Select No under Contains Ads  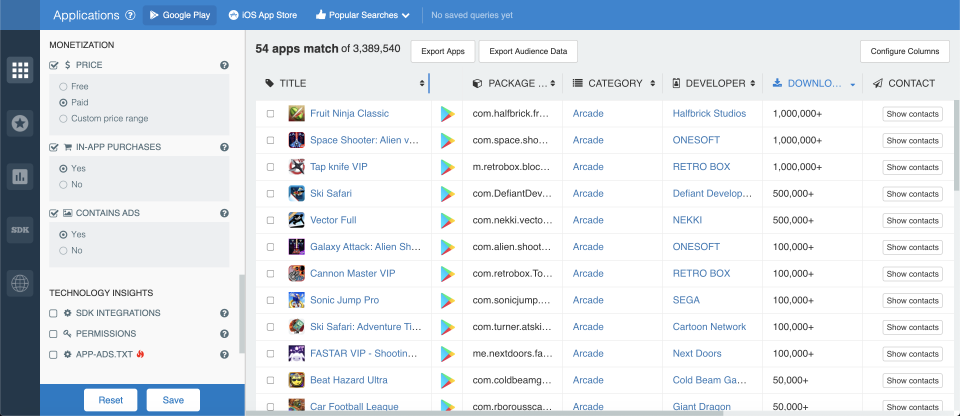pos(63,251)
